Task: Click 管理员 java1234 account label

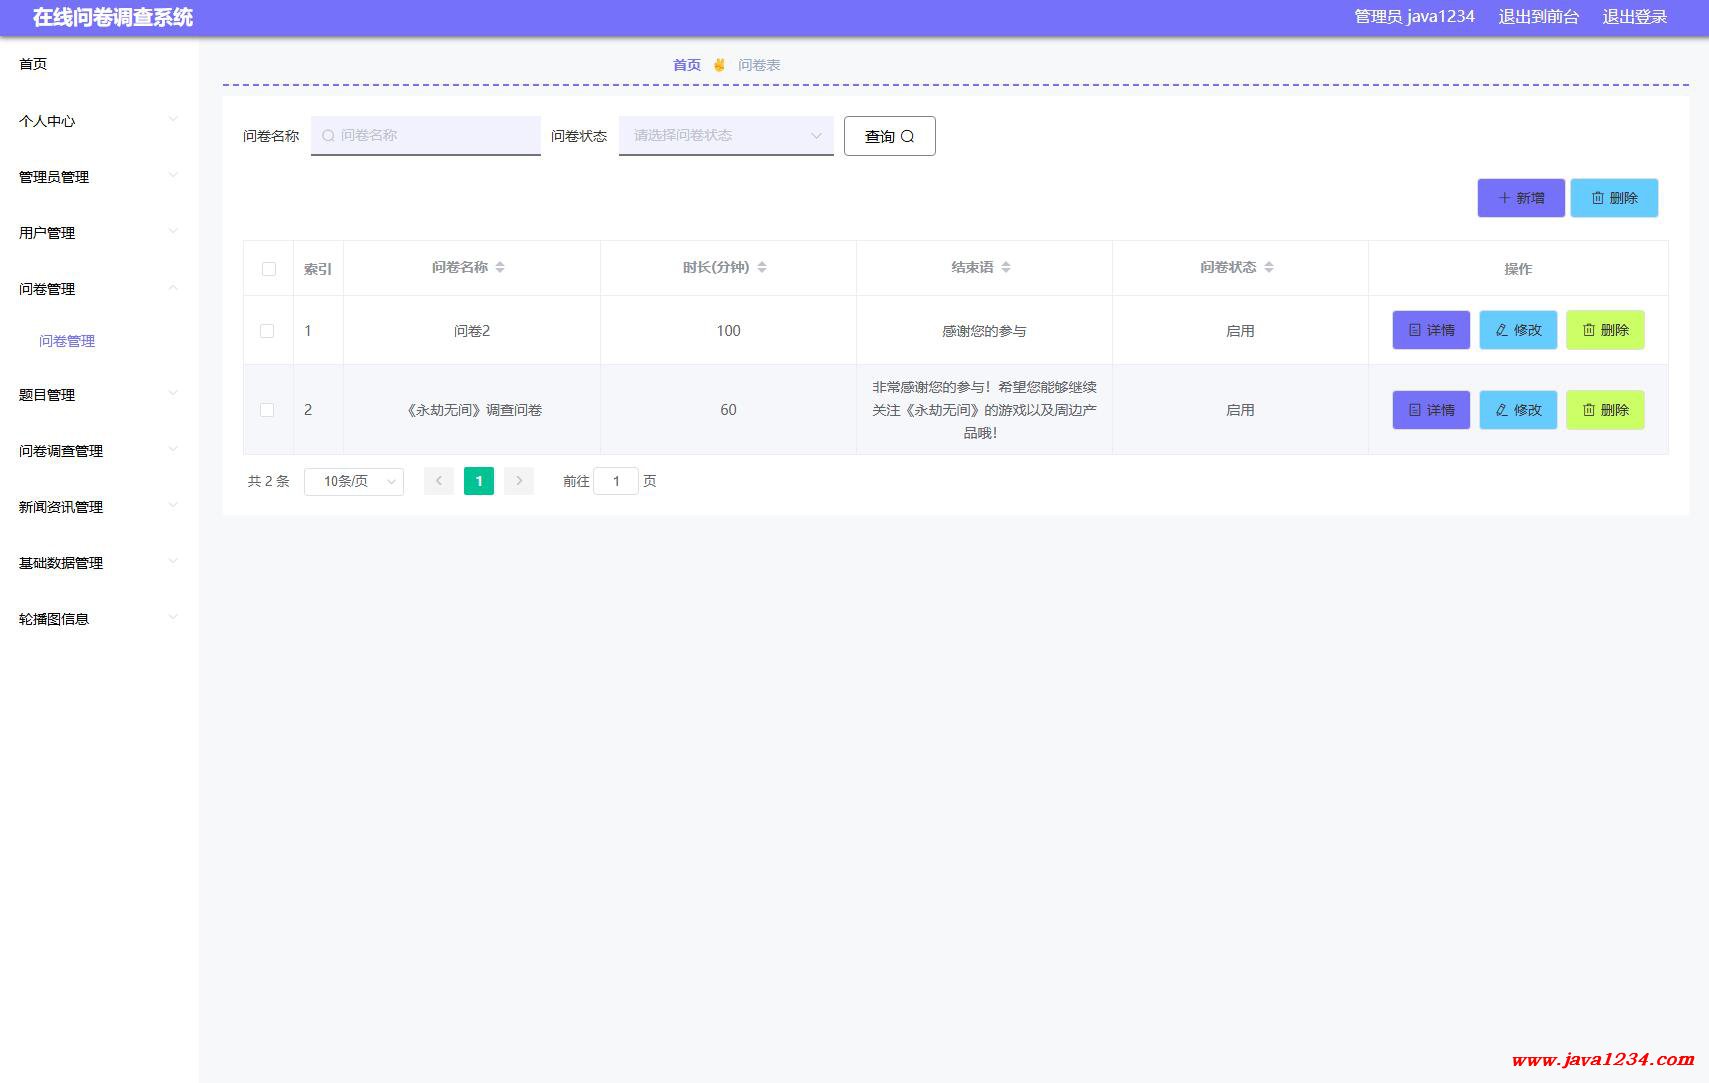Action: [1414, 17]
